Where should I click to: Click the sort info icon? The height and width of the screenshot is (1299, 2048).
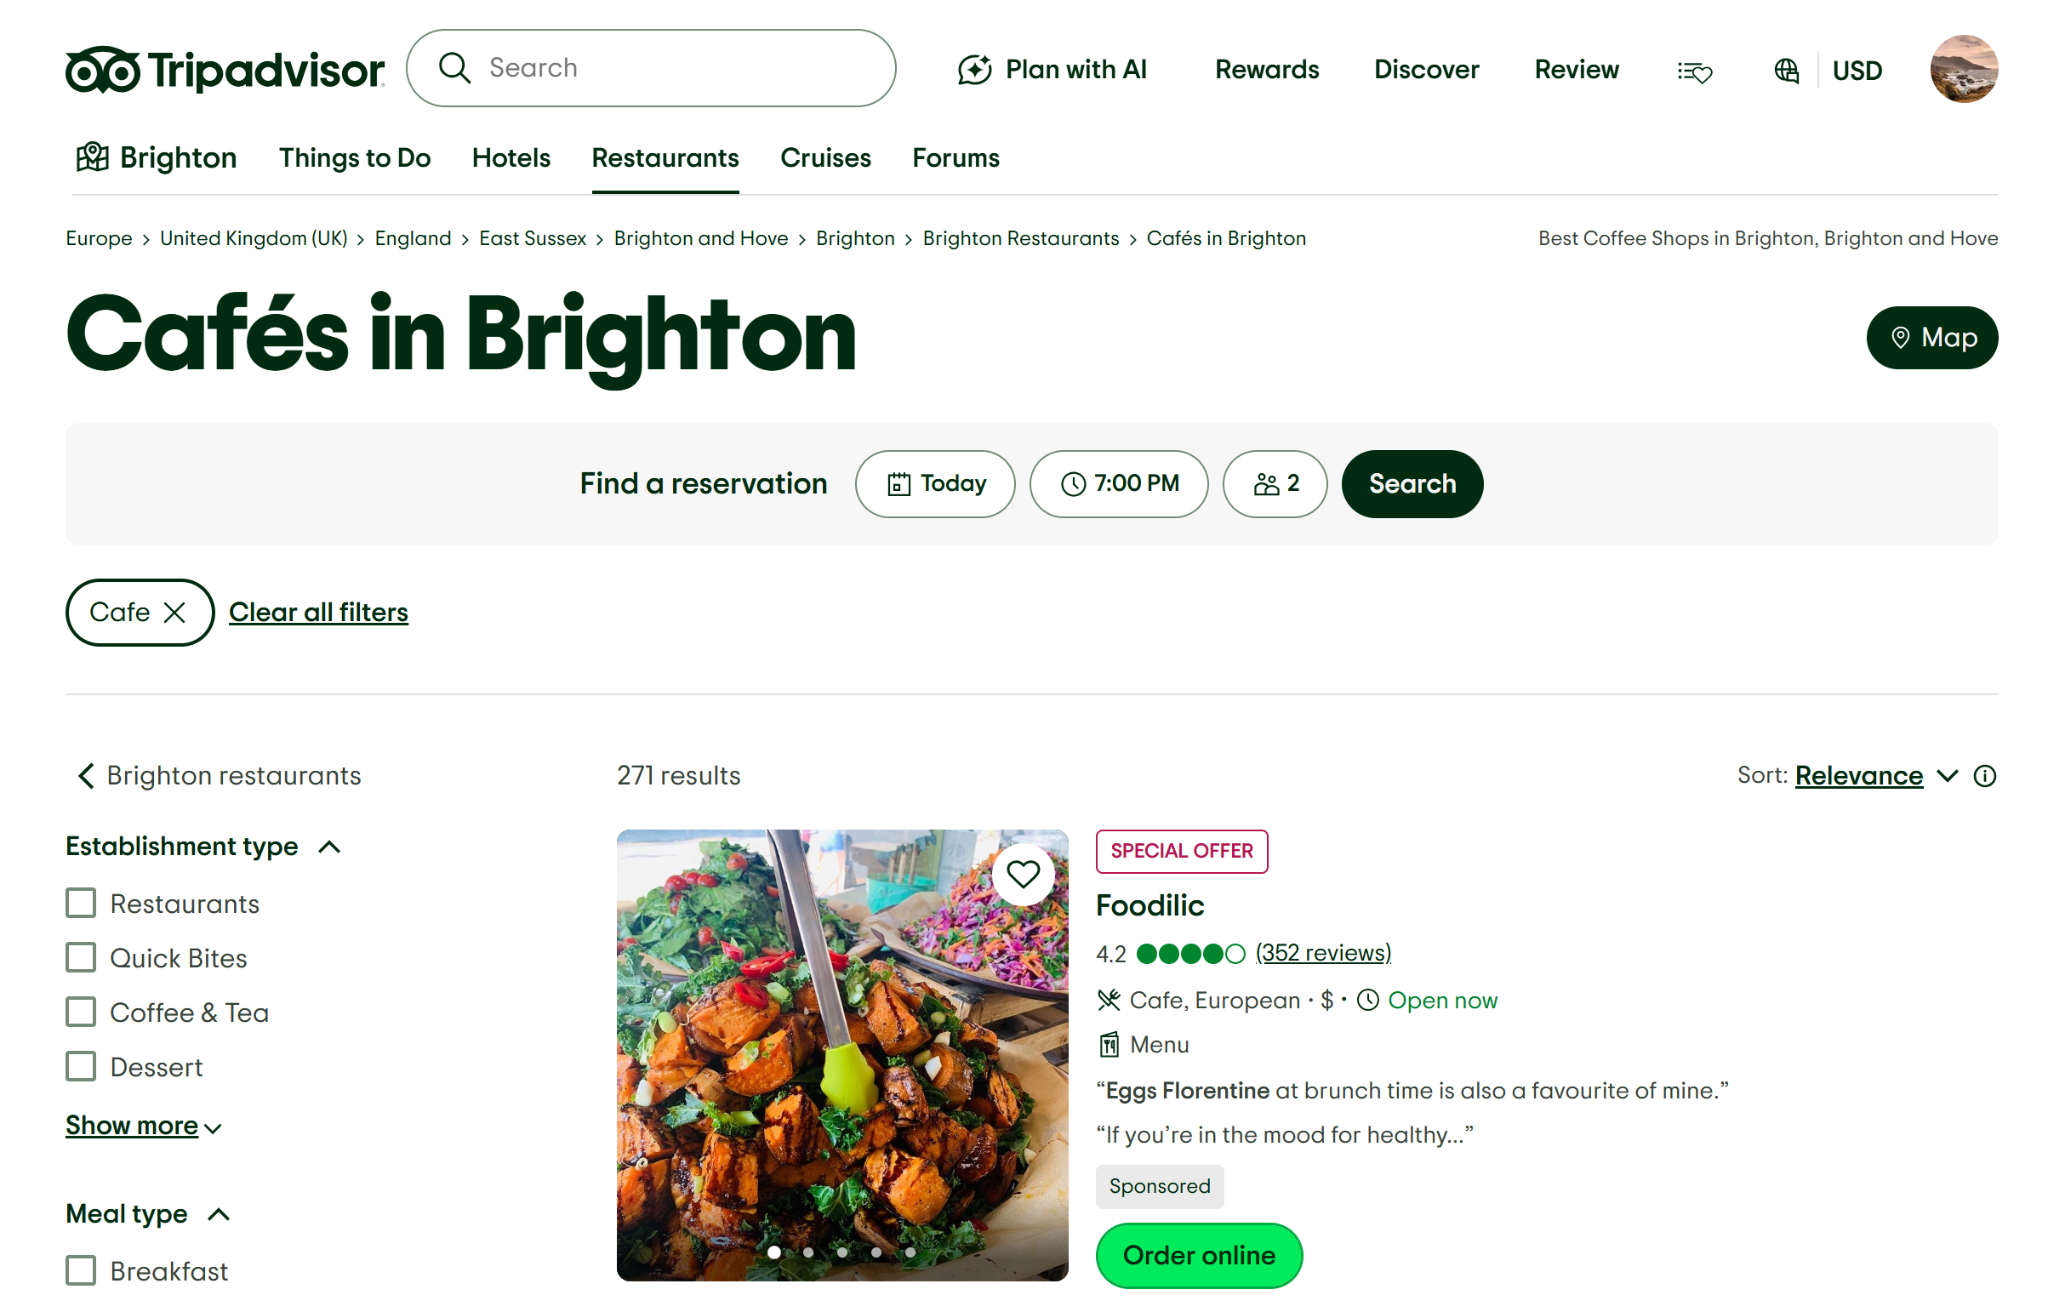click(1985, 776)
